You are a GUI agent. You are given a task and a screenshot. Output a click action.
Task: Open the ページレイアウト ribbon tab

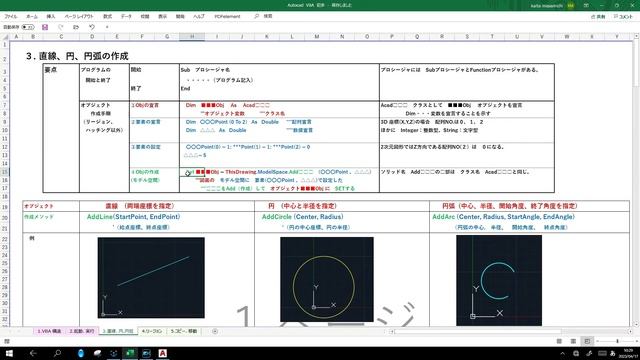[79, 16]
